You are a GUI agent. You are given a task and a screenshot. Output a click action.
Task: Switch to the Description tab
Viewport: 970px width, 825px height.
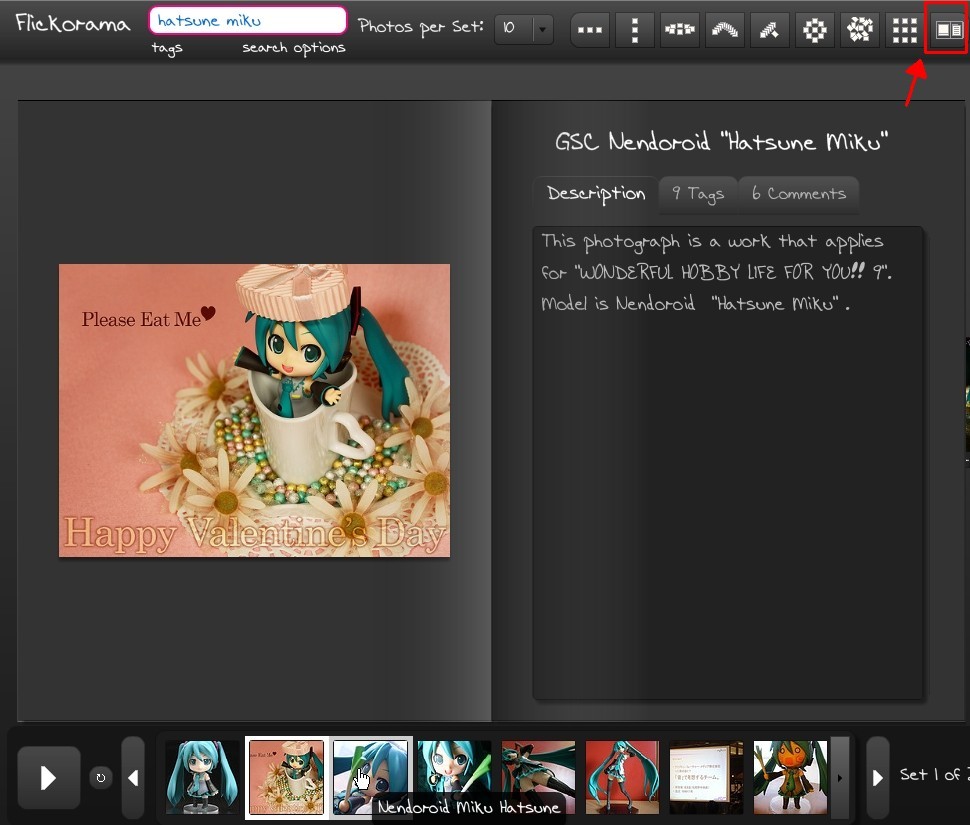click(596, 194)
